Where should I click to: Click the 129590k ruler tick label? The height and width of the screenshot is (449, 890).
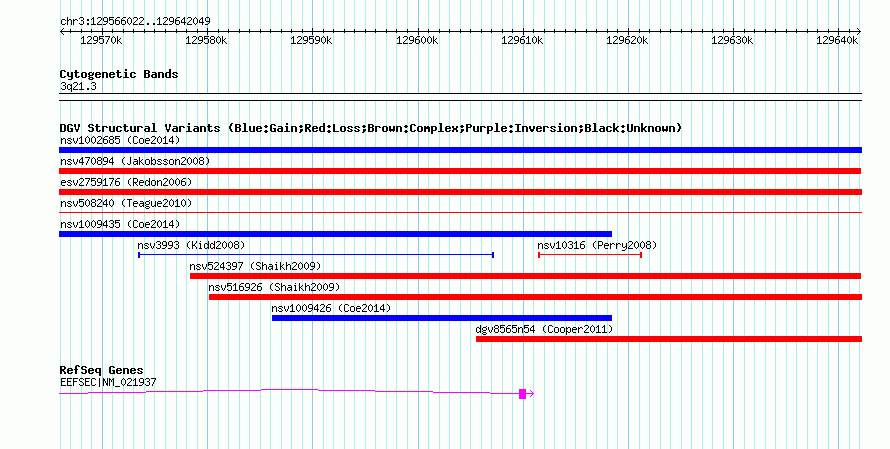click(311, 40)
